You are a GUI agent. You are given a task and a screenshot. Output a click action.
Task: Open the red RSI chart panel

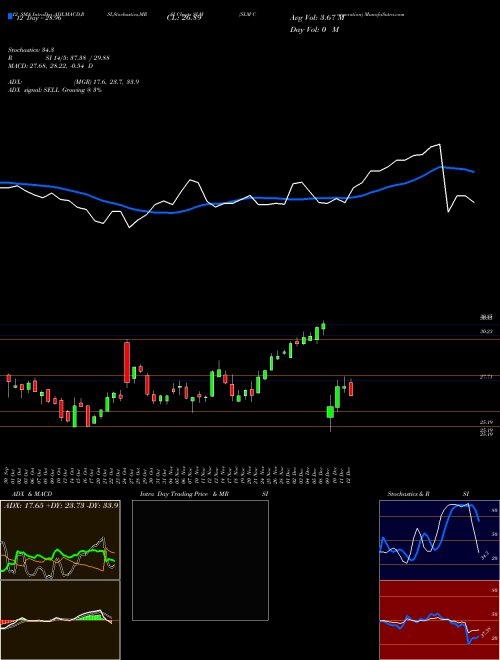[439, 620]
